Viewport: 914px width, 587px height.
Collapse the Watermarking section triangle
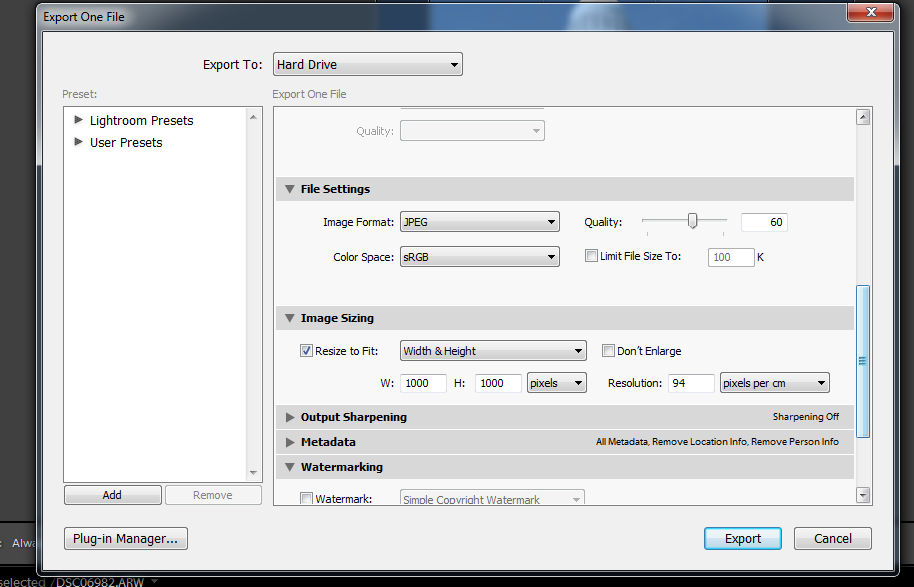click(290, 467)
